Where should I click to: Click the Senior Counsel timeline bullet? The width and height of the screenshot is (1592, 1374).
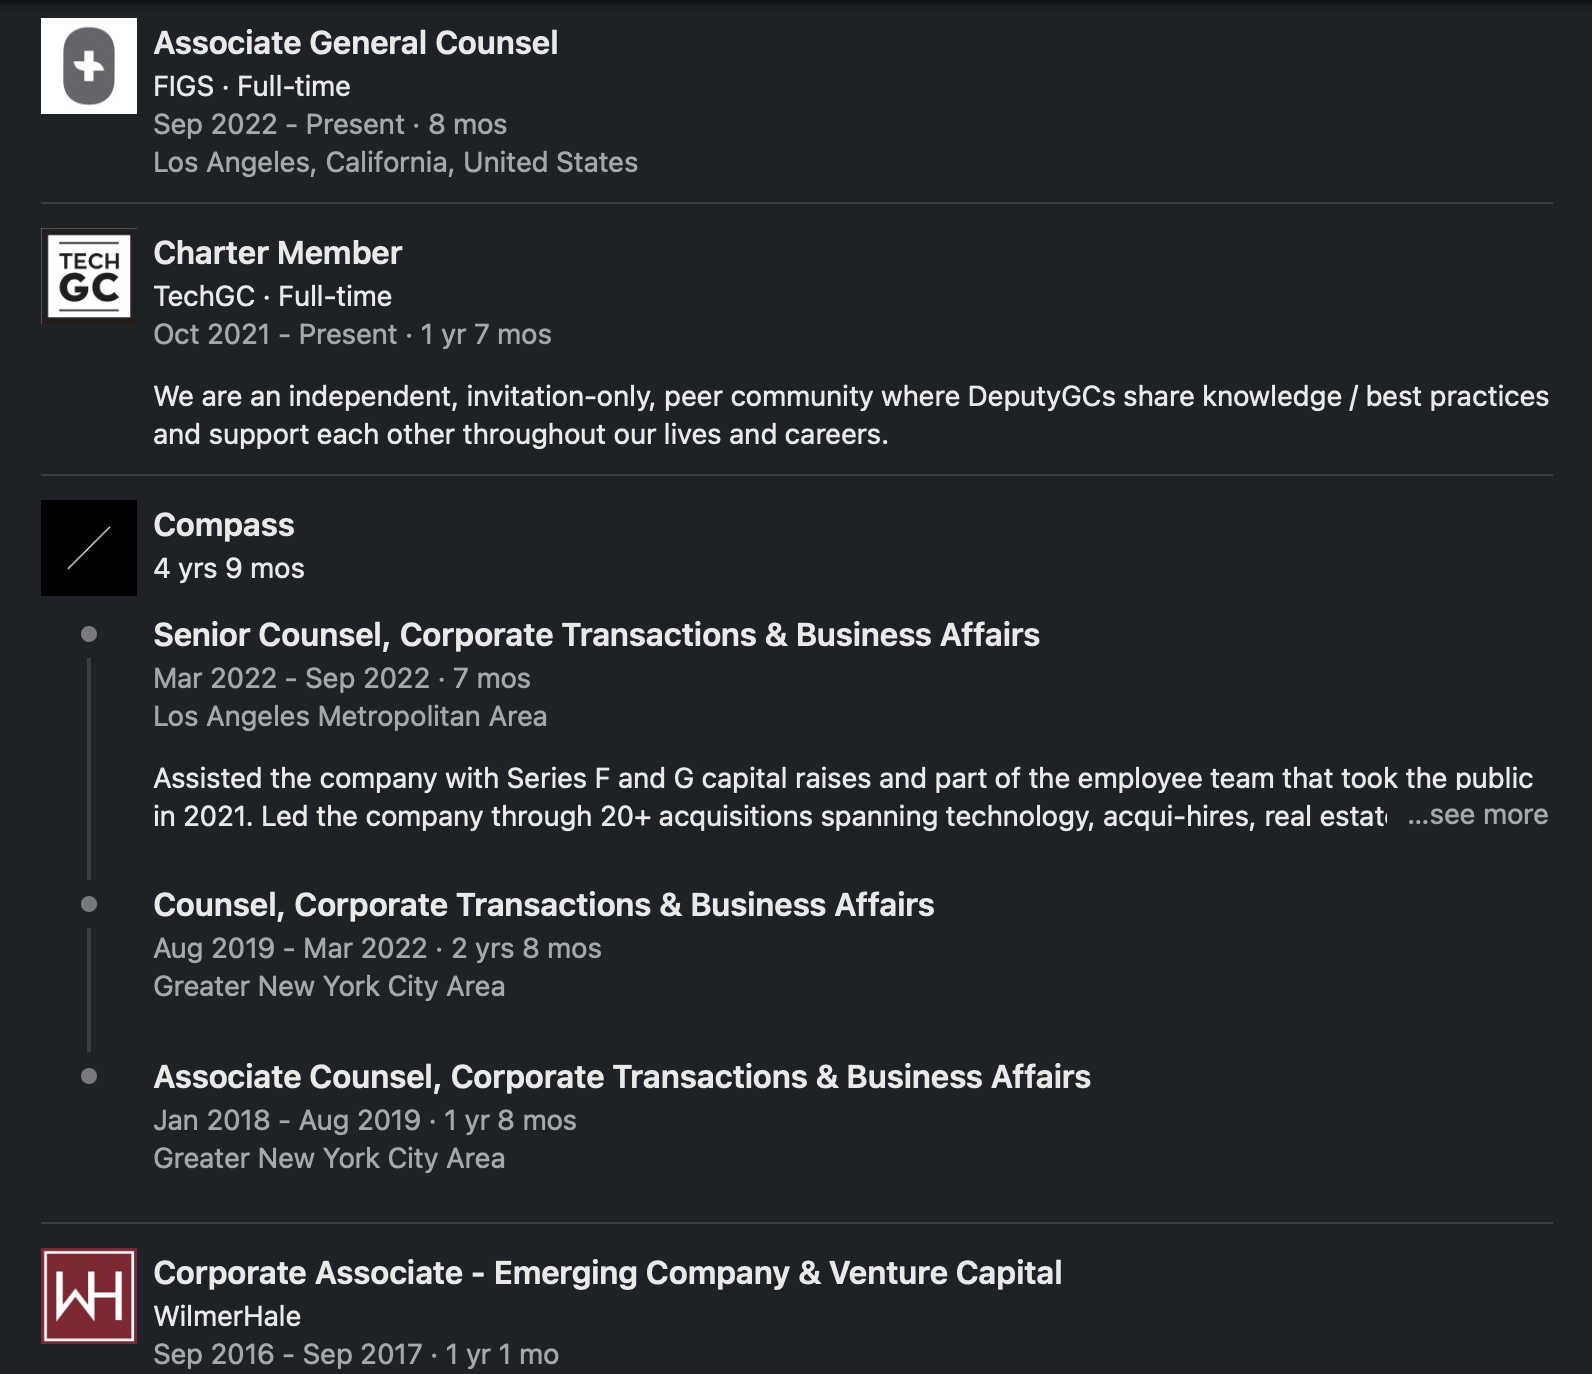pyautogui.click(x=89, y=634)
